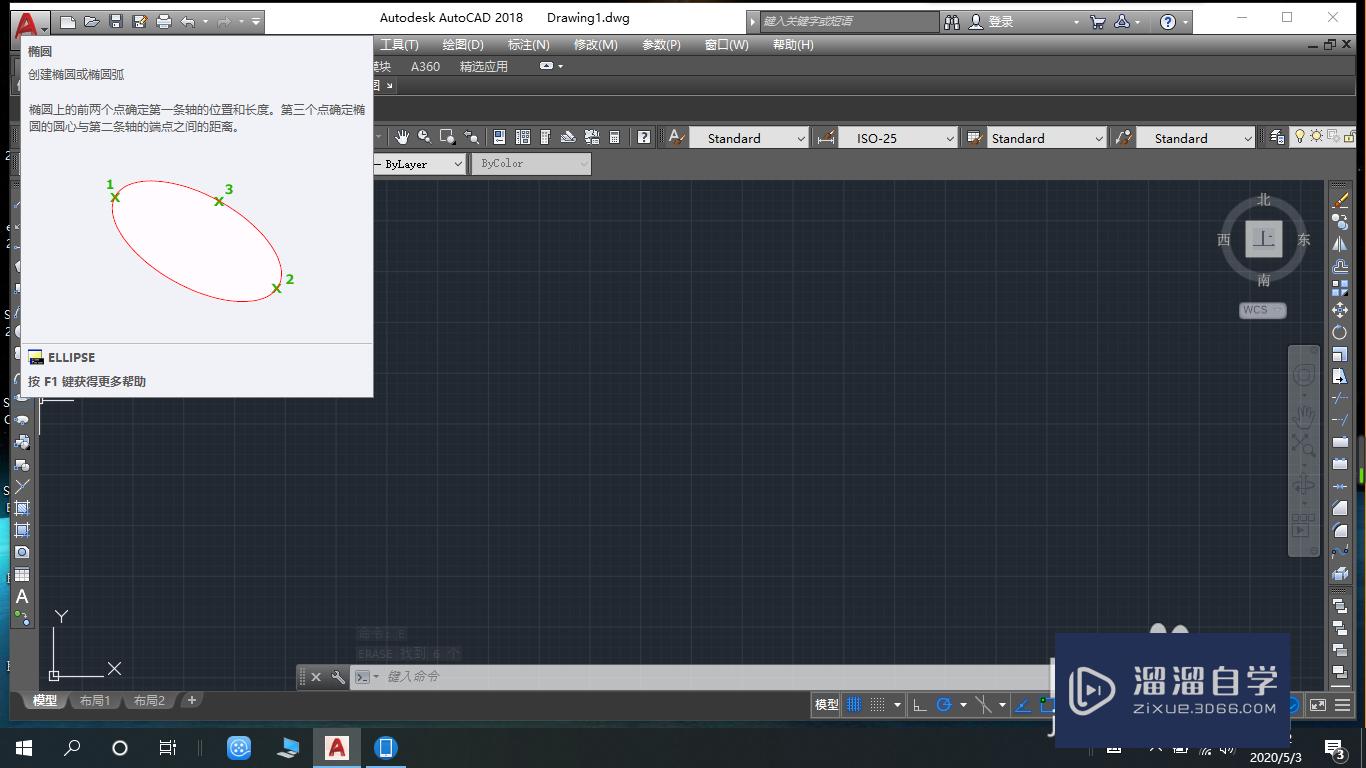This screenshot has height=768, width=1366.
Task: Open the Dimension Style dropdown showing ISO-25
Action: tap(896, 138)
